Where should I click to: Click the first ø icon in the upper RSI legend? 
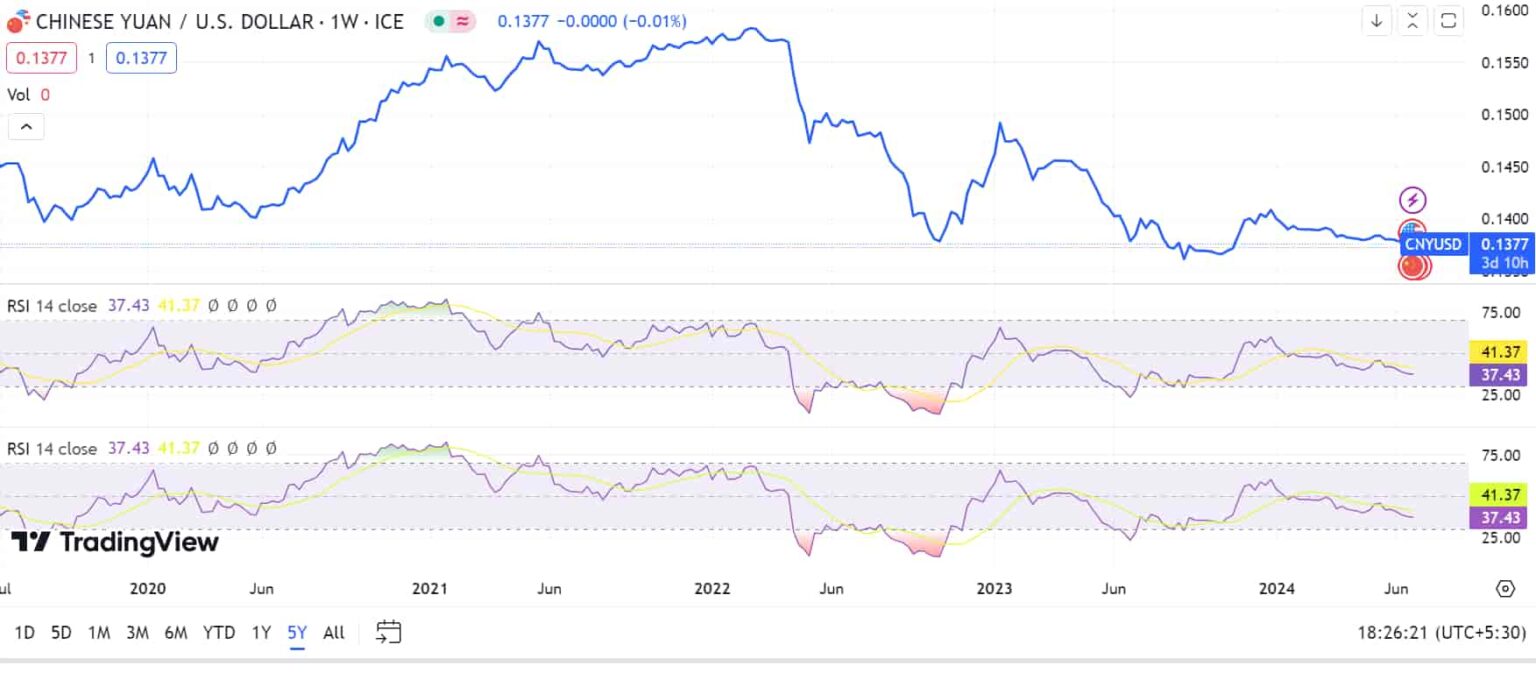click(x=214, y=306)
